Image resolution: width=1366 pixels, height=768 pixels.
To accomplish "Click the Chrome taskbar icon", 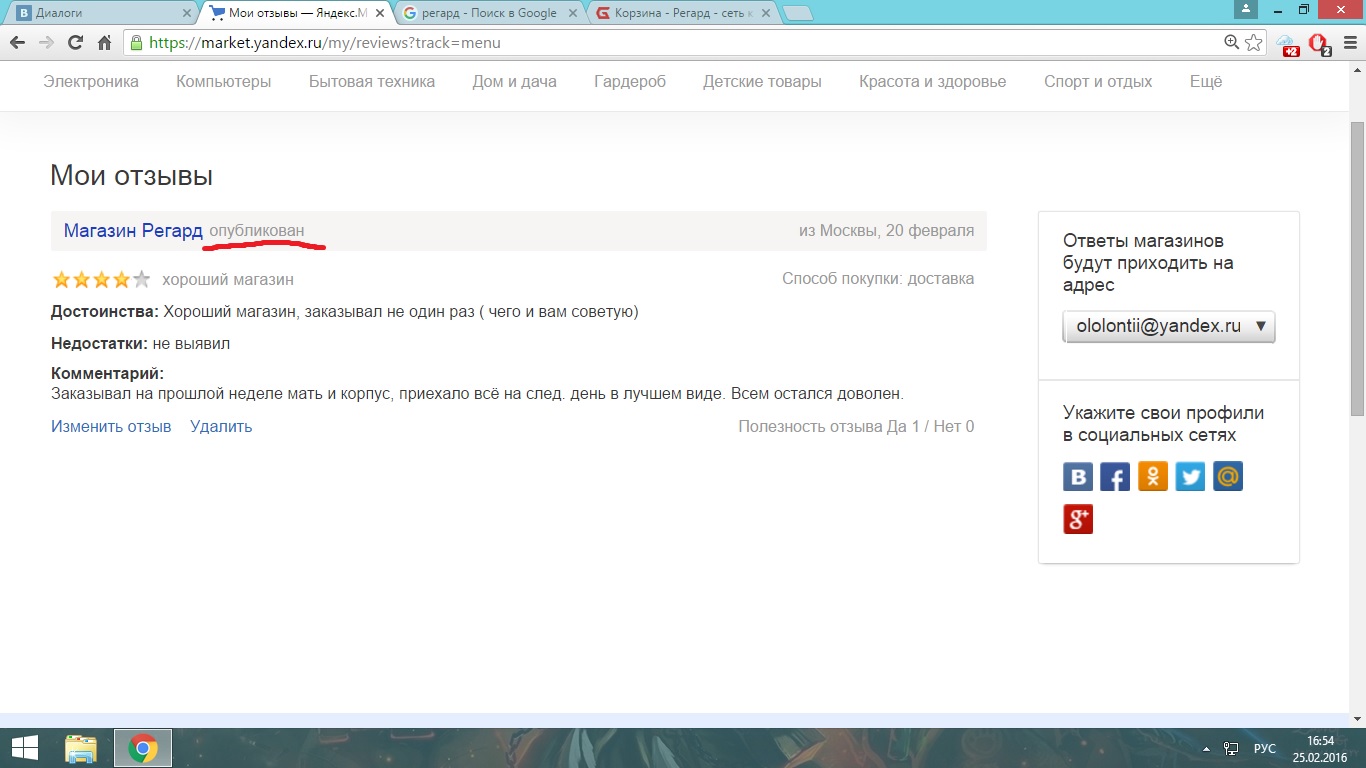I will [143, 748].
